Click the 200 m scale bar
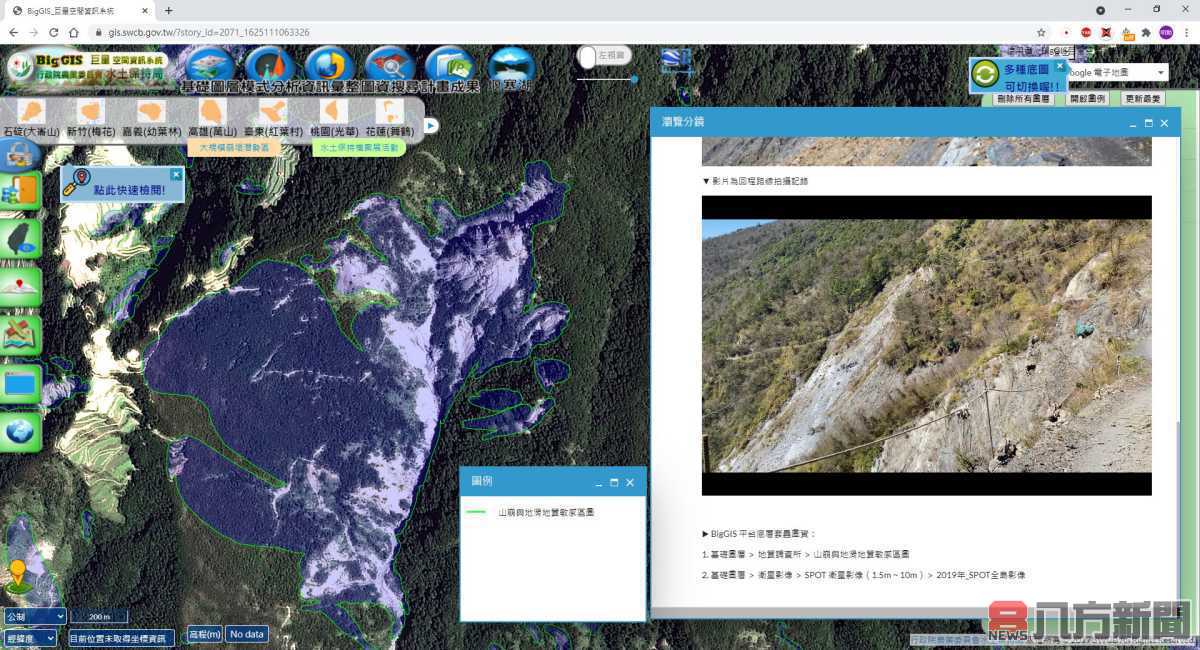Image resolution: width=1200 pixels, height=650 pixels. pyautogui.click(x=98, y=617)
